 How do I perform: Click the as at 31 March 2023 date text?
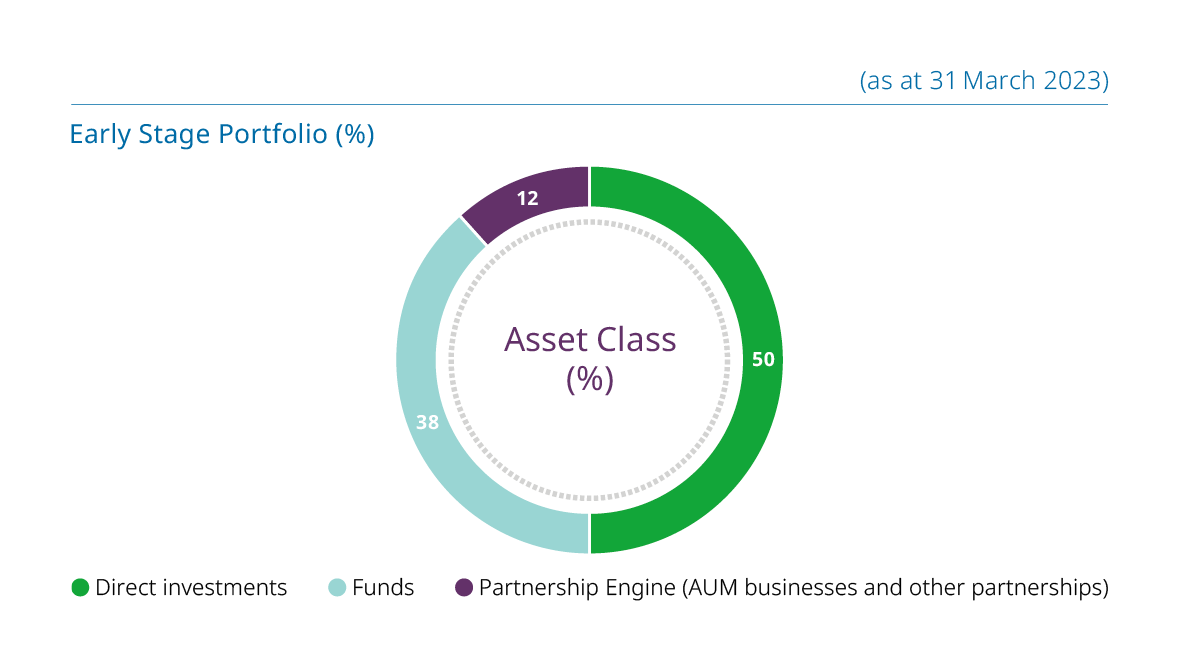tap(984, 80)
